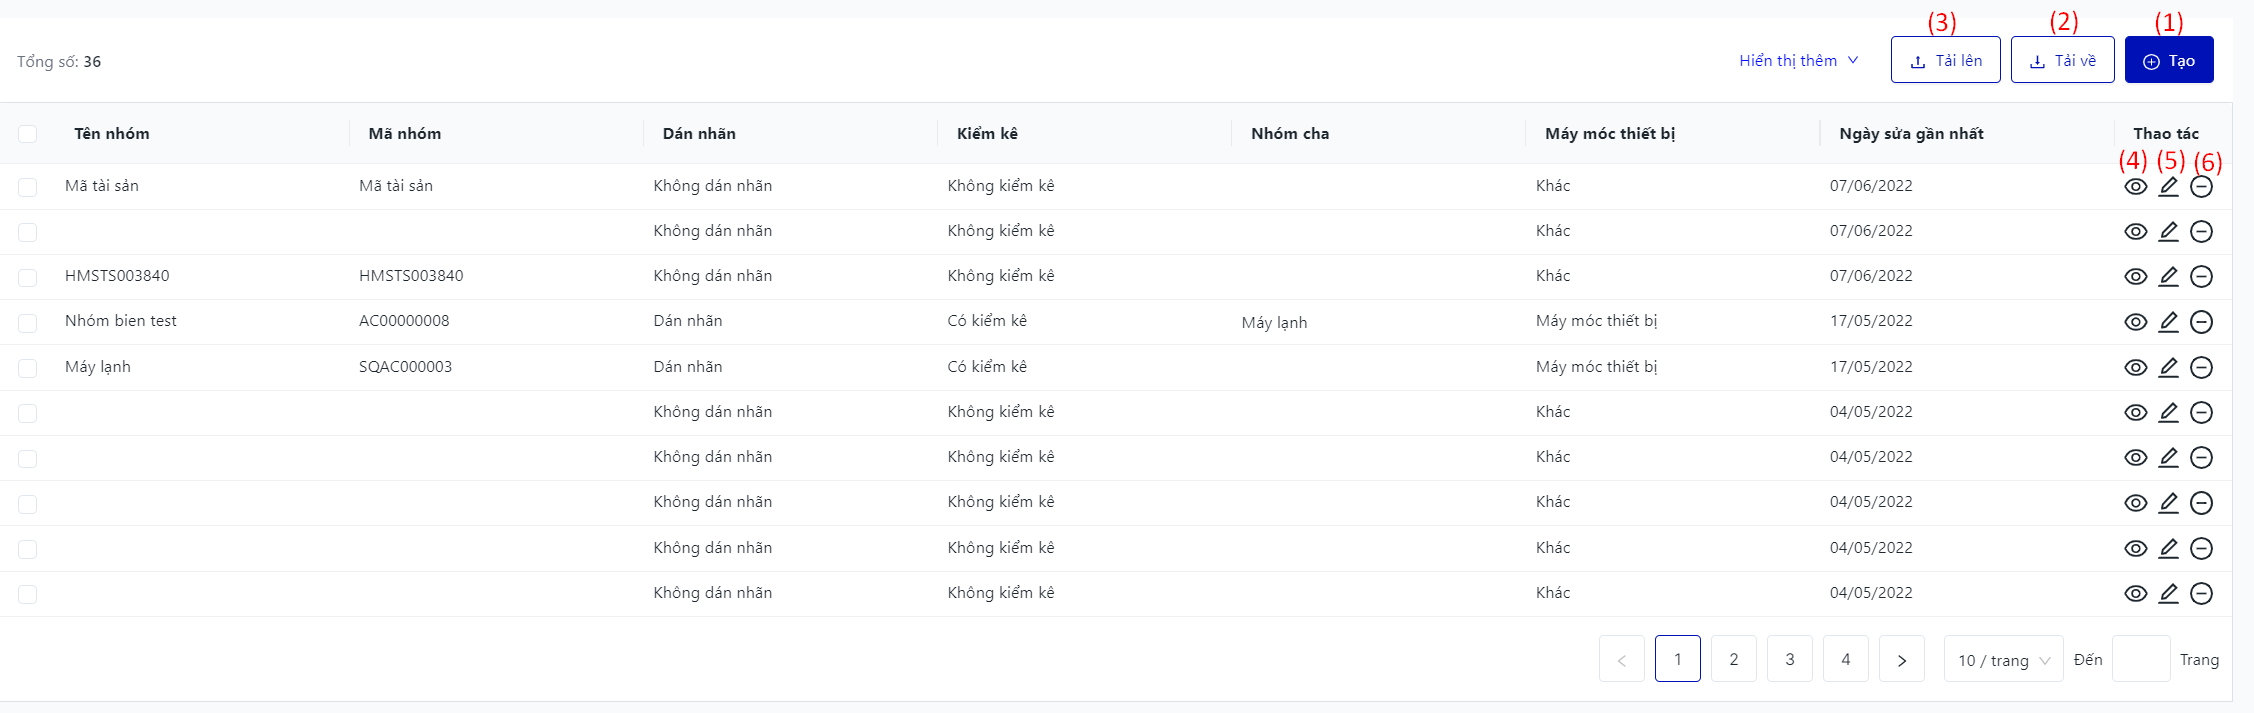View details of the Mã tài sản row
Viewport: 2254px width, 713px height.
point(2135,187)
